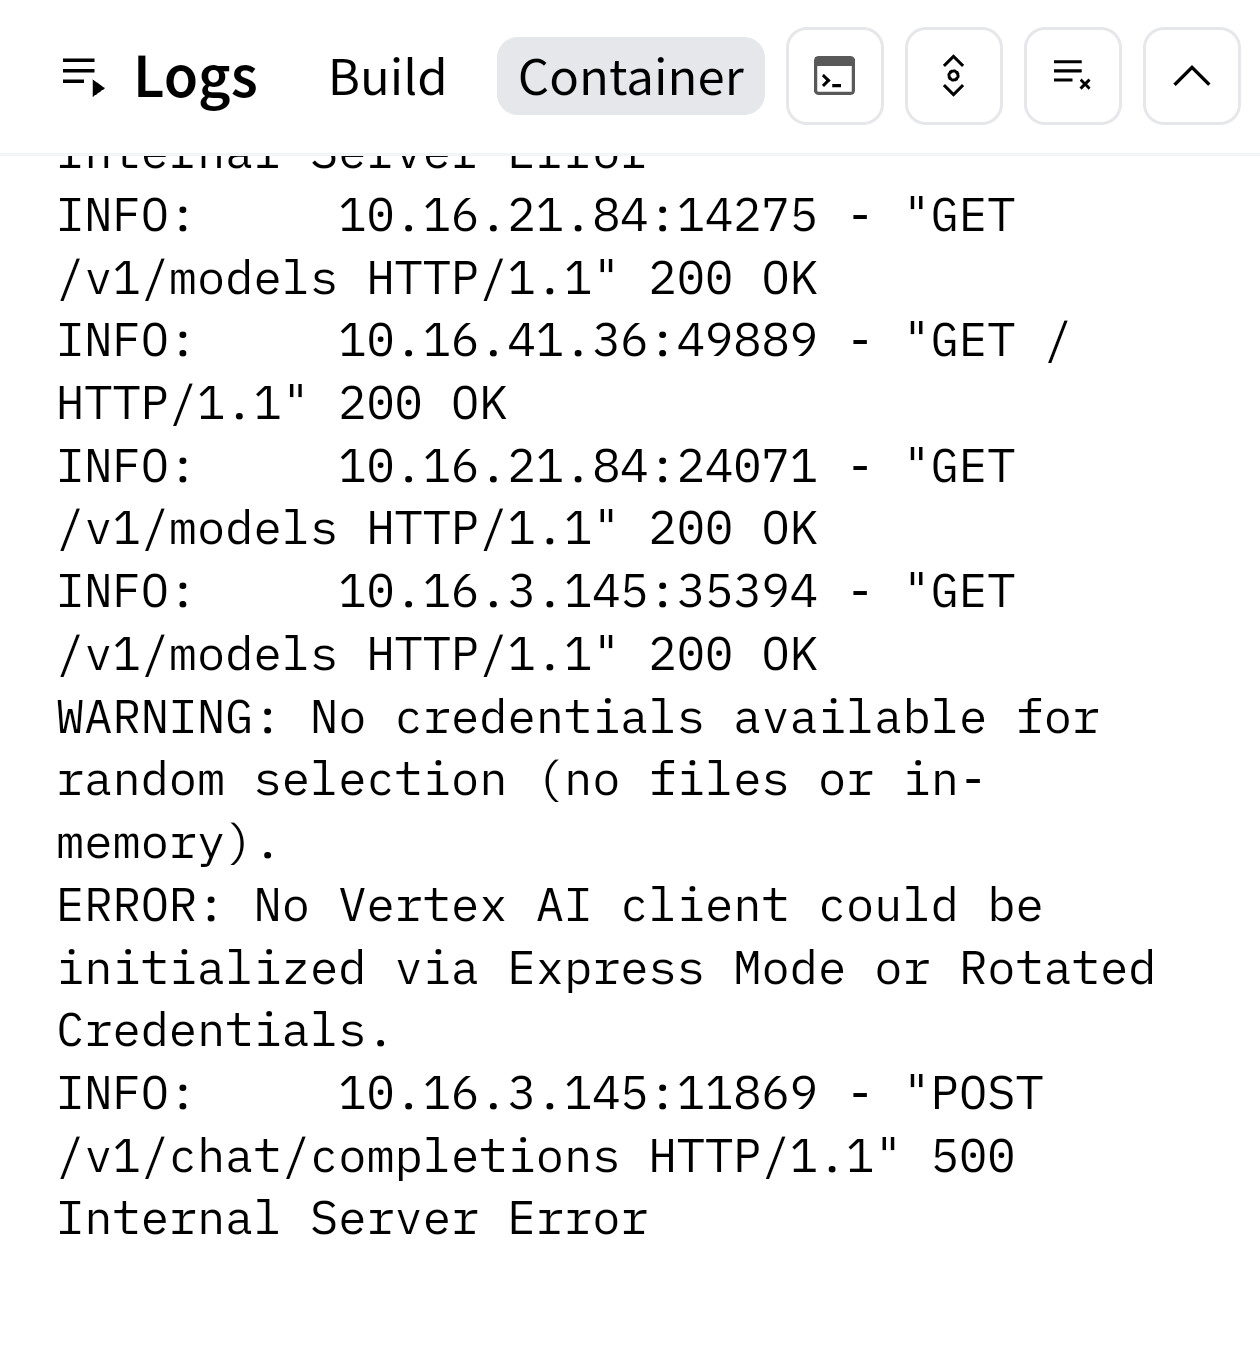This screenshot has width=1260, height=1354.
Task: Click the Logs panel title
Action: (195, 77)
